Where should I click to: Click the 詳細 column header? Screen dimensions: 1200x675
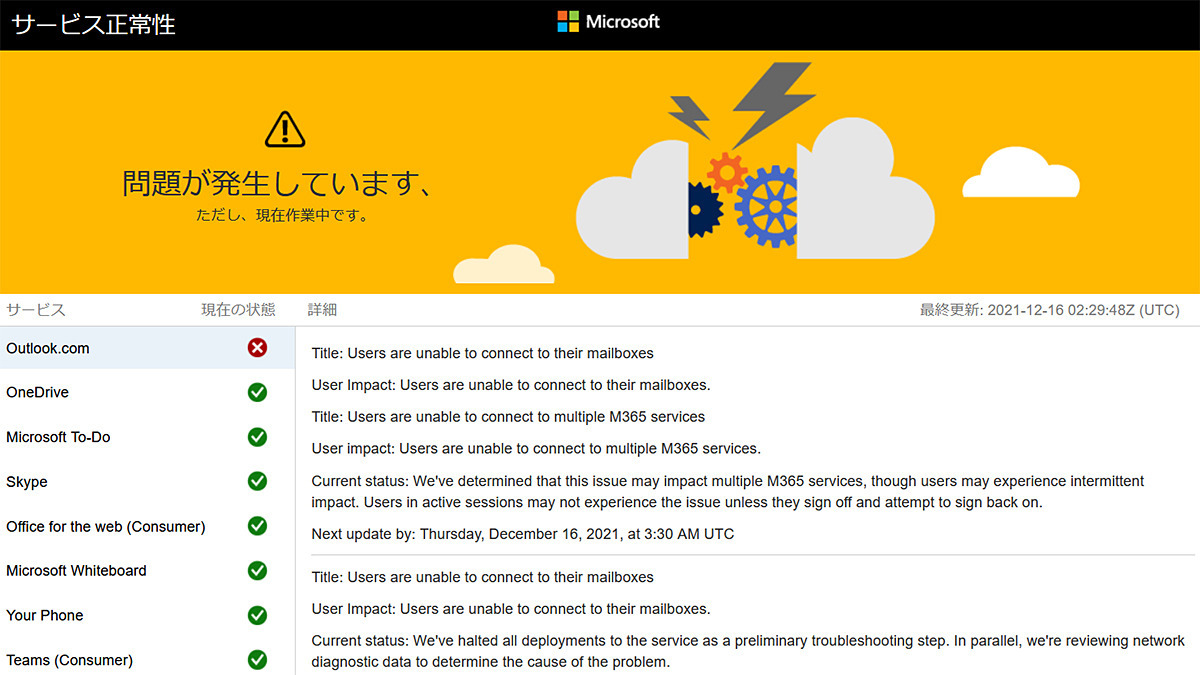[x=322, y=310]
